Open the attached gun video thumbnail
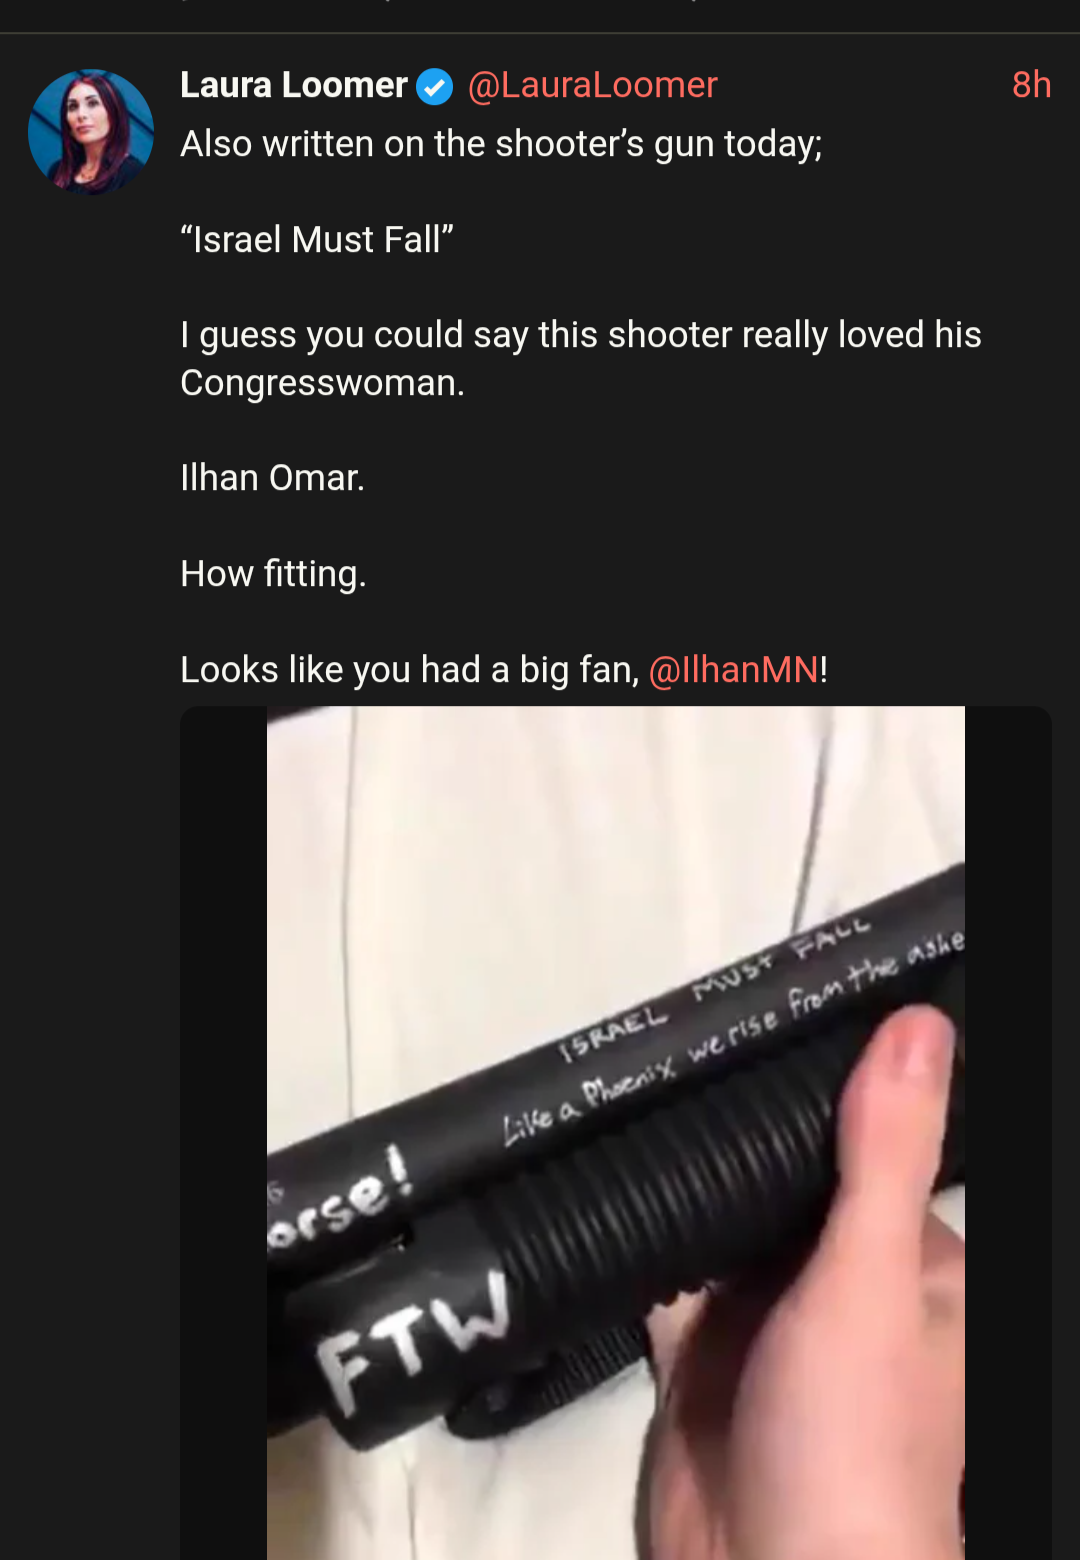Viewport: 1080px width, 1560px height. pos(616,1133)
